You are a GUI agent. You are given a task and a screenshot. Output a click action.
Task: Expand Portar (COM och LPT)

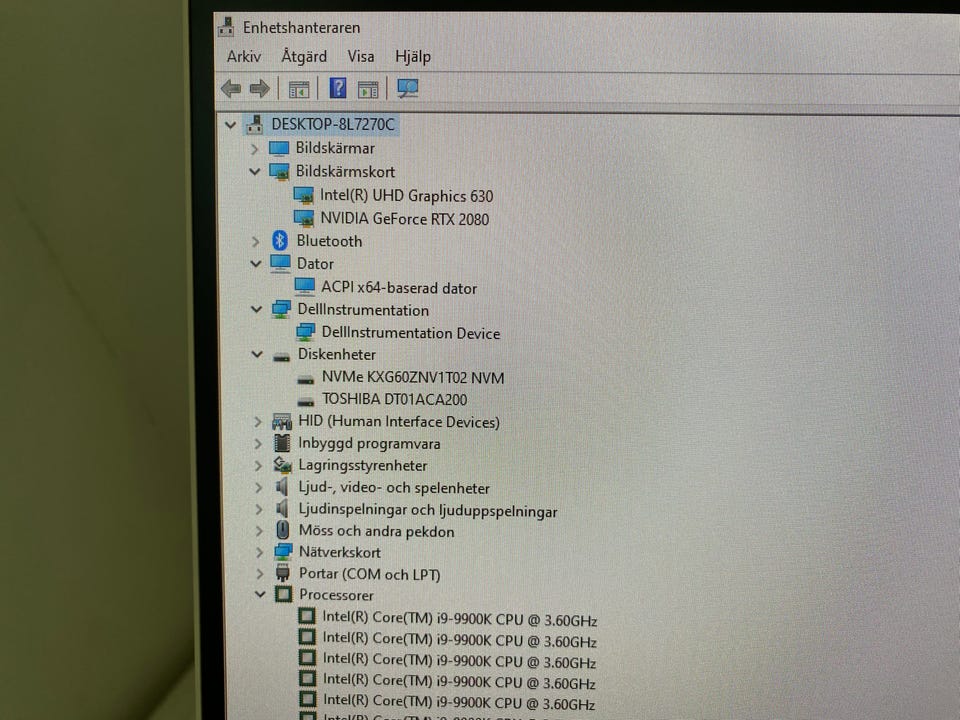(x=260, y=574)
